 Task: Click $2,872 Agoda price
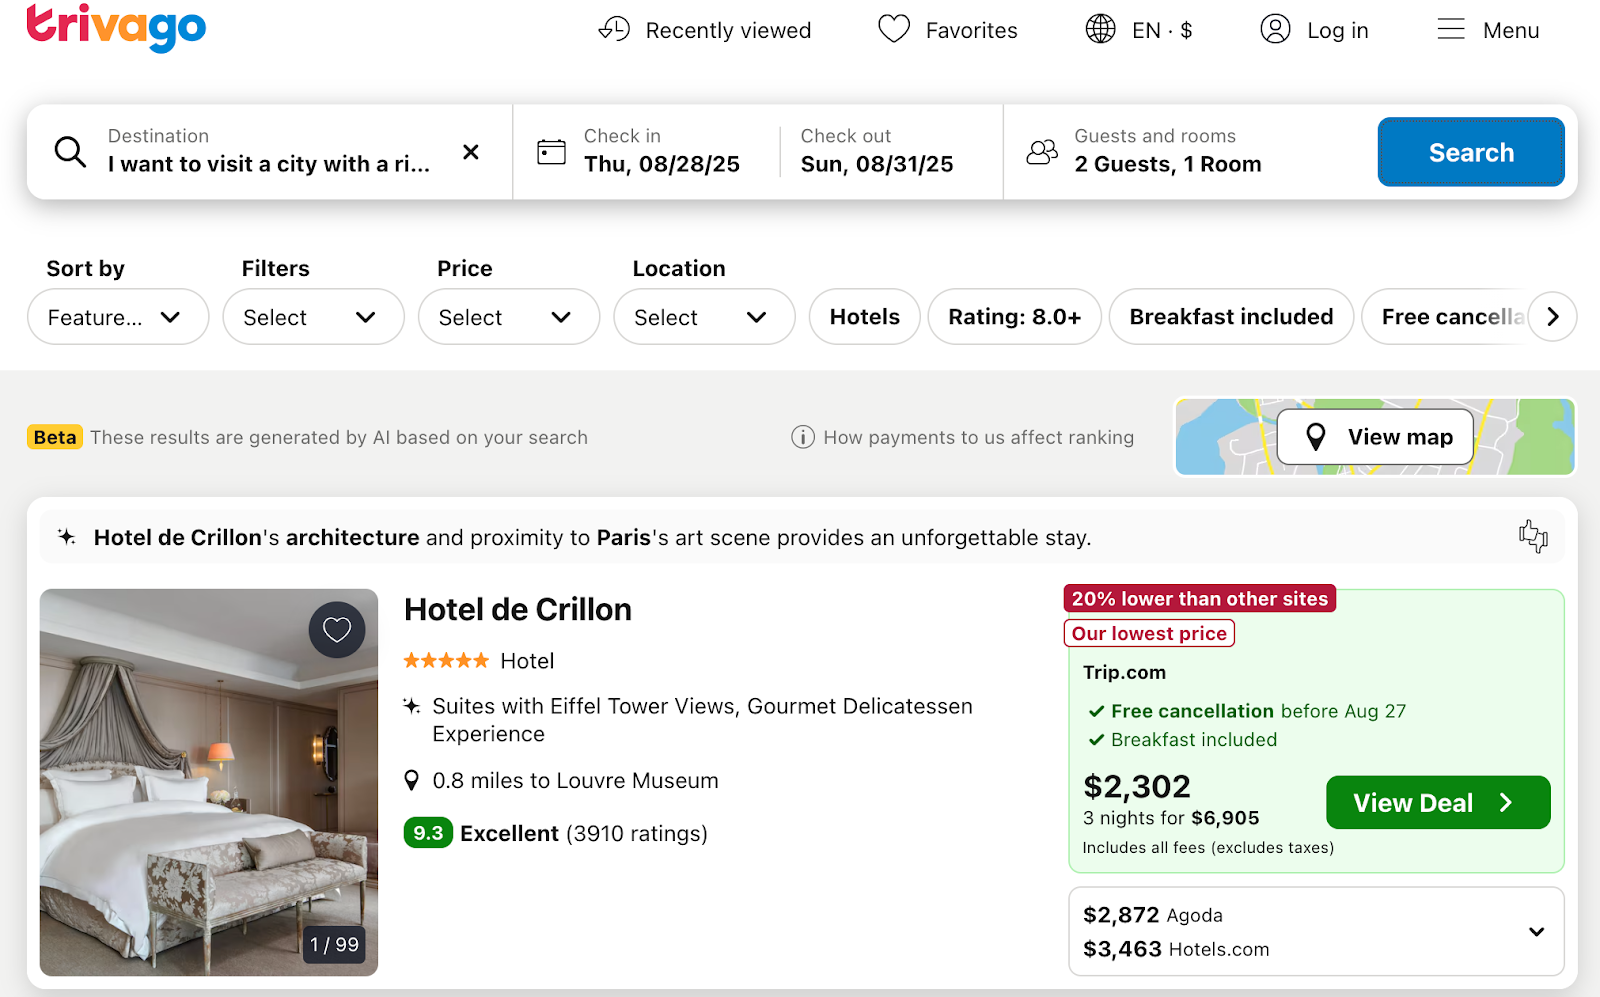[x=1153, y=915]
